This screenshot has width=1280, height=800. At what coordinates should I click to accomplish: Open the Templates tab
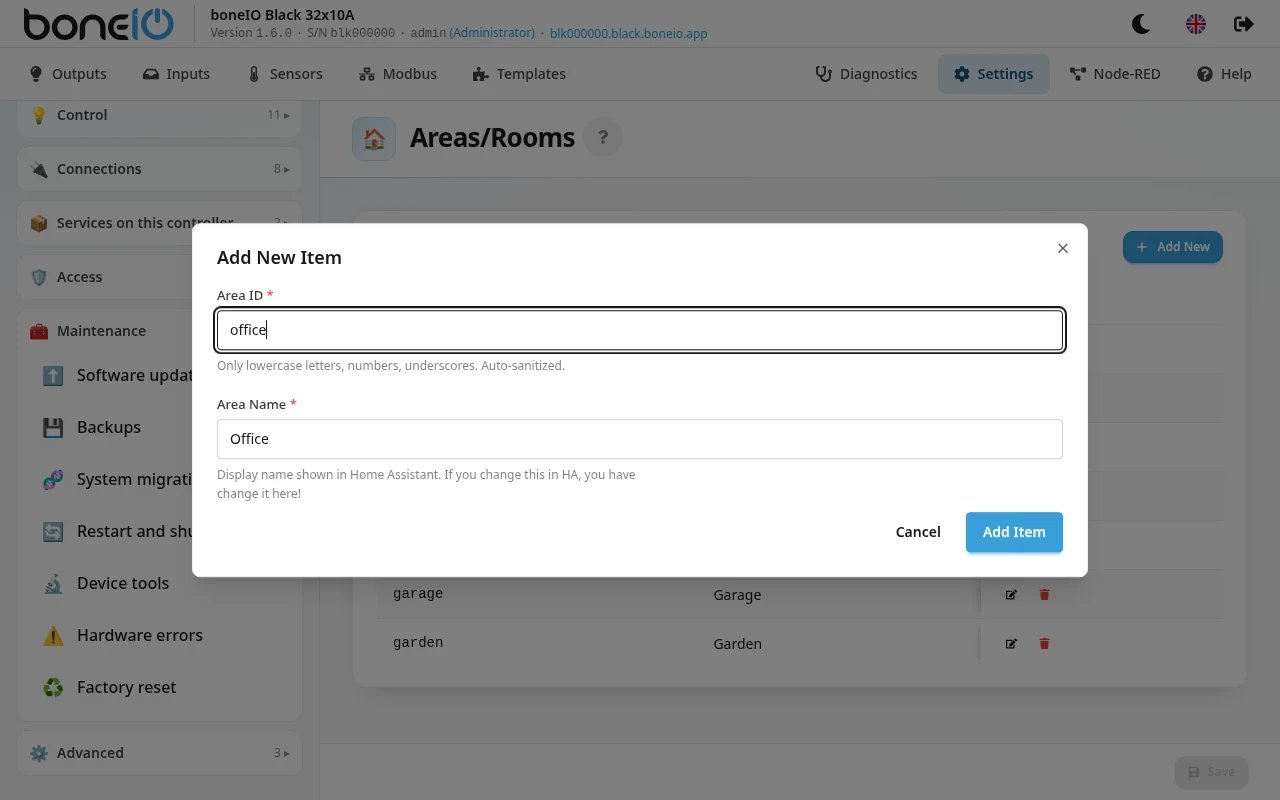tap(519, 74)
